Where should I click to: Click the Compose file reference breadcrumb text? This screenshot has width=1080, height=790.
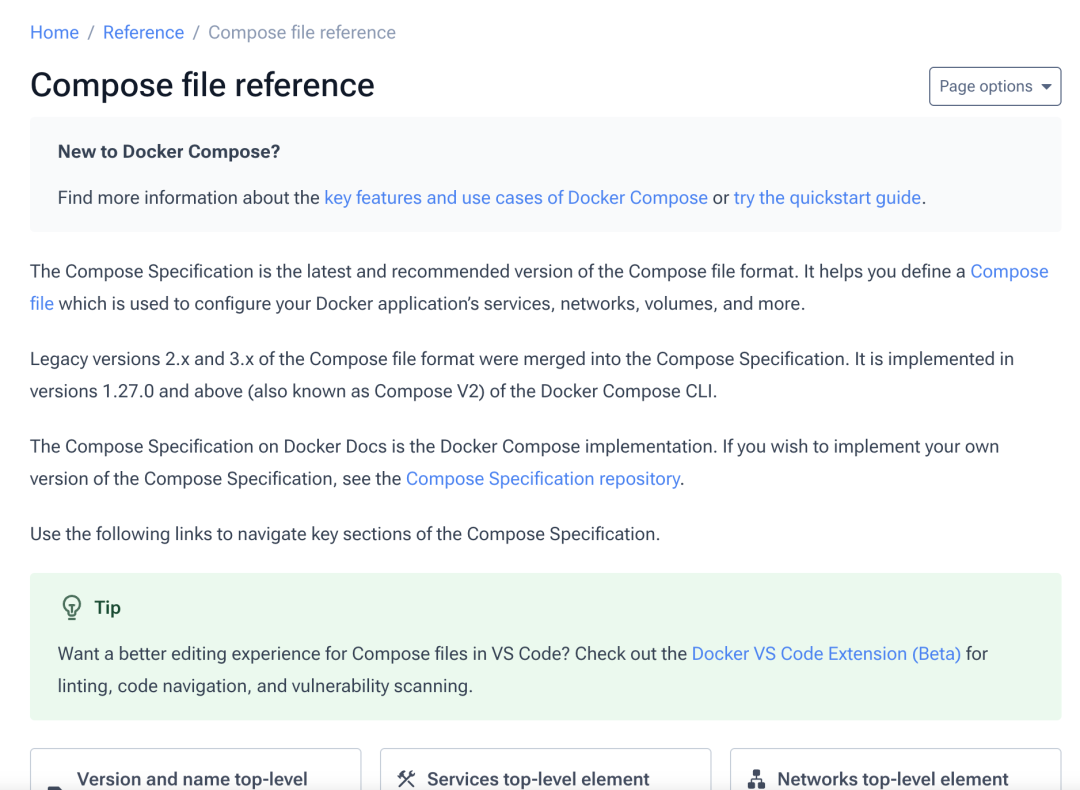click(302, 32)
